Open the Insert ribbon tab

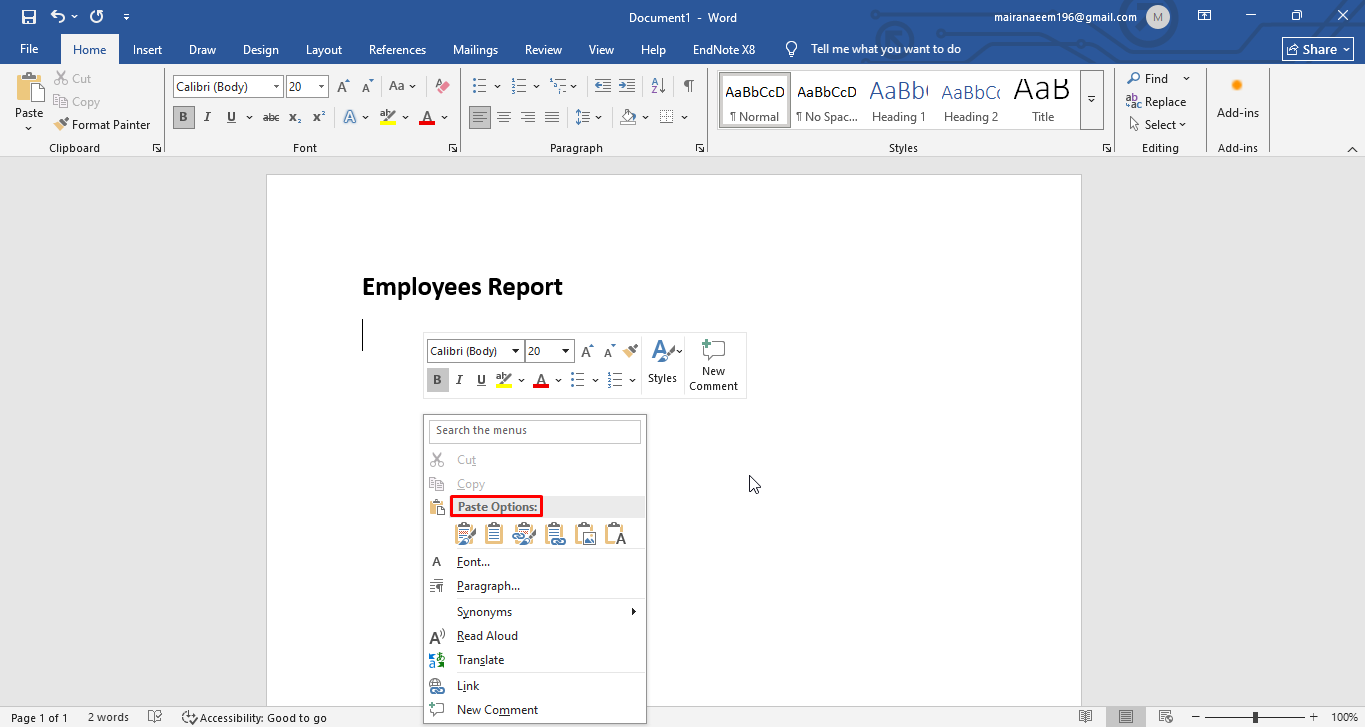tap(147, 49)
